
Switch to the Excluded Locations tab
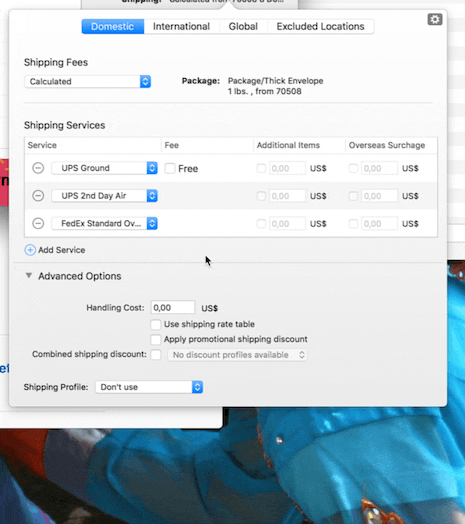pyautogui.click(x=320, y=26)
